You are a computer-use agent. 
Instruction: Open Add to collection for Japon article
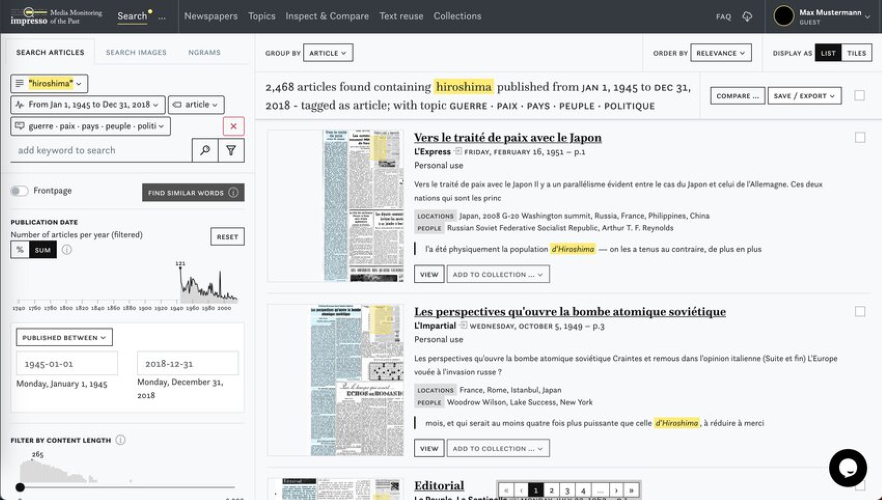pos(498,274)
